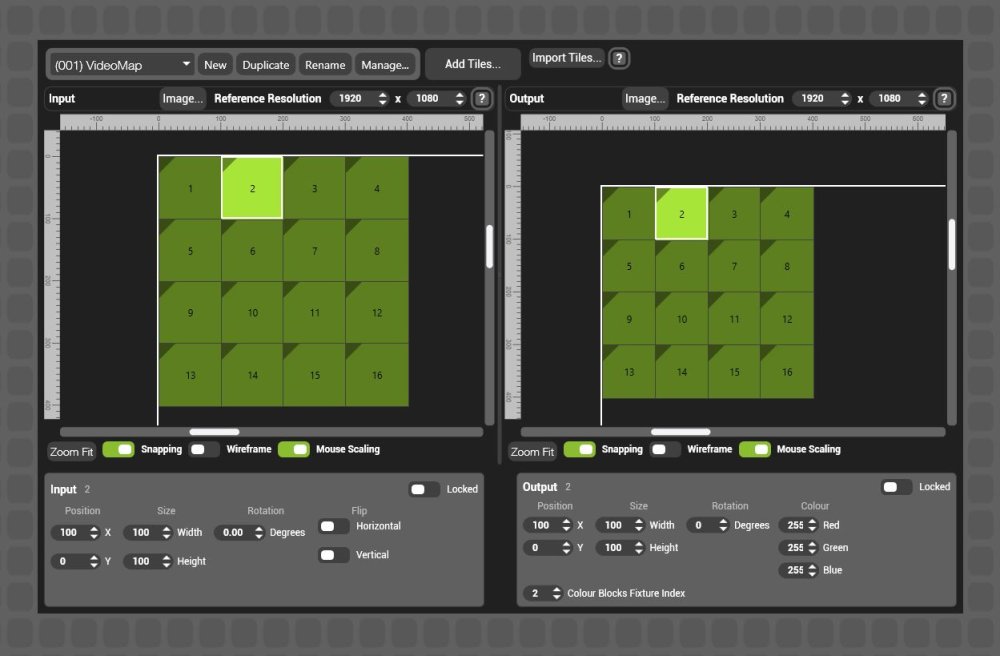The height and width of the screenshot is (656, 1000).
Task: Open help icon in Output header
Action: pyautogui.click(x=944, y=99)
